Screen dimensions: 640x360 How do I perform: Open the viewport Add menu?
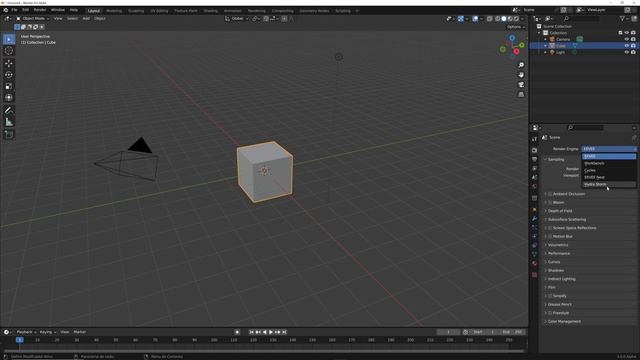point(86,18)
